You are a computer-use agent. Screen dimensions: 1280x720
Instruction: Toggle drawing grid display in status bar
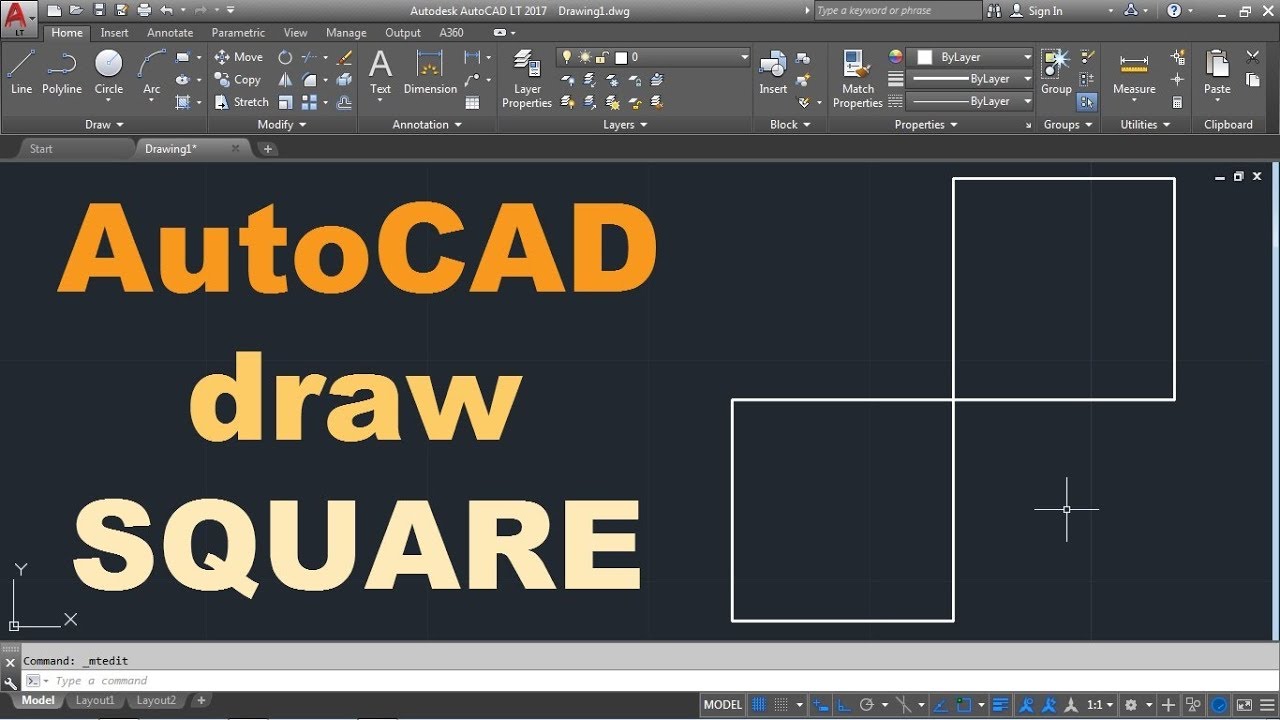(x=759, y=705)
